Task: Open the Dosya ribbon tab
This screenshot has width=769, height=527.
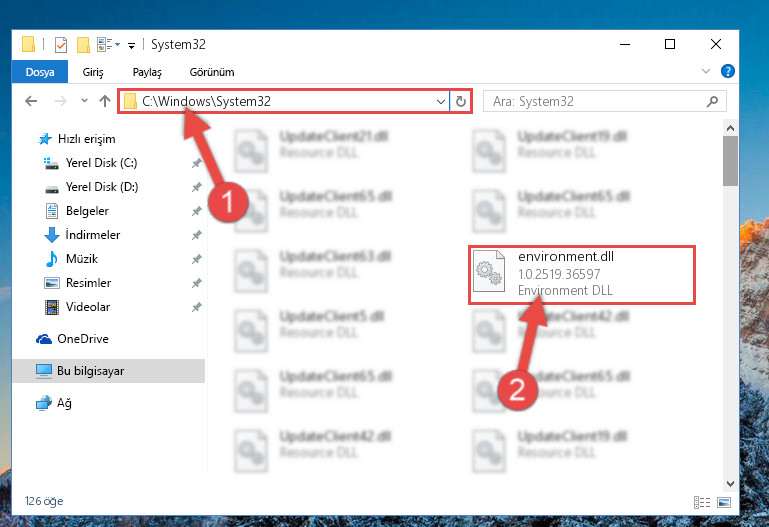Action: click(40, 72)
